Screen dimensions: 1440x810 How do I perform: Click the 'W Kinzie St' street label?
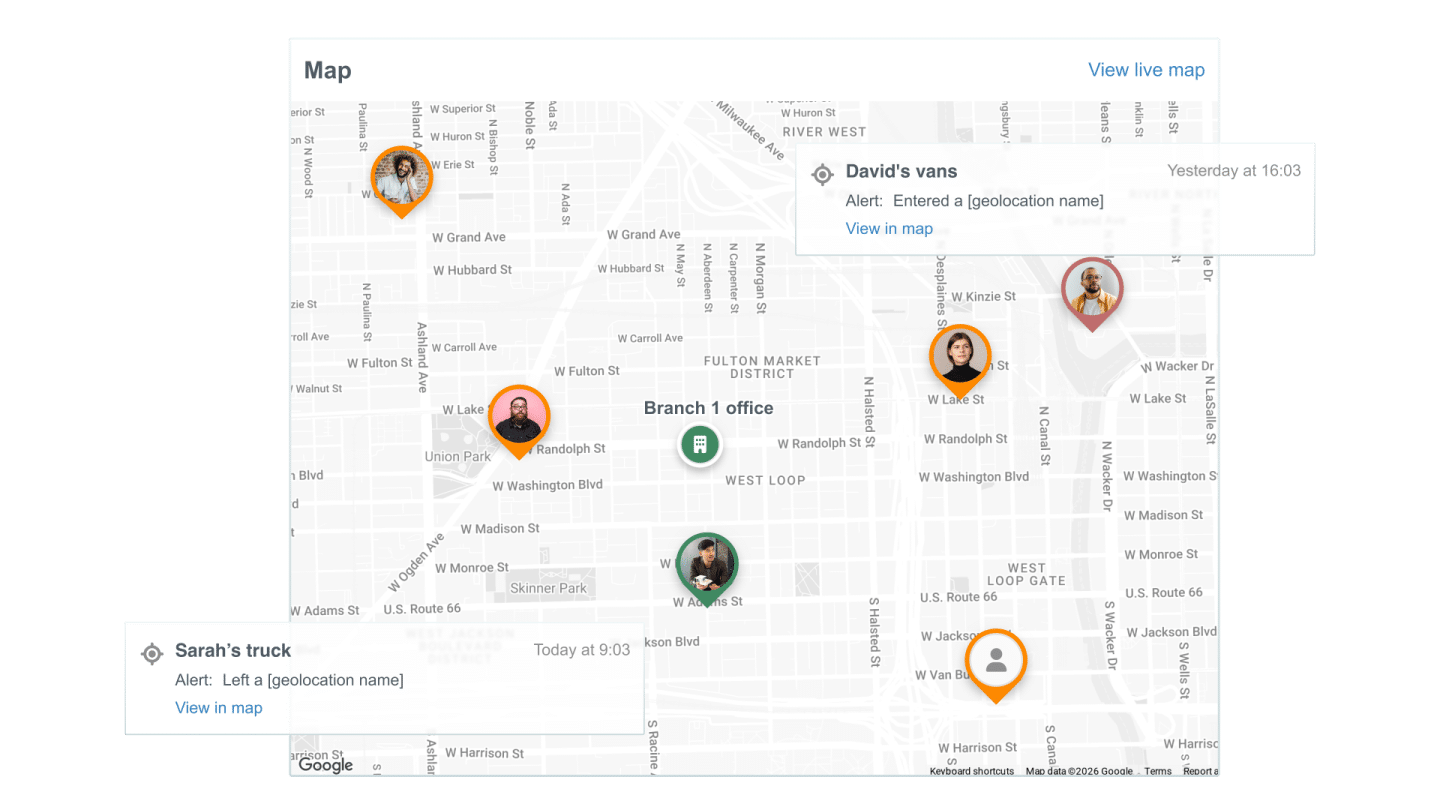coord(983,297)
